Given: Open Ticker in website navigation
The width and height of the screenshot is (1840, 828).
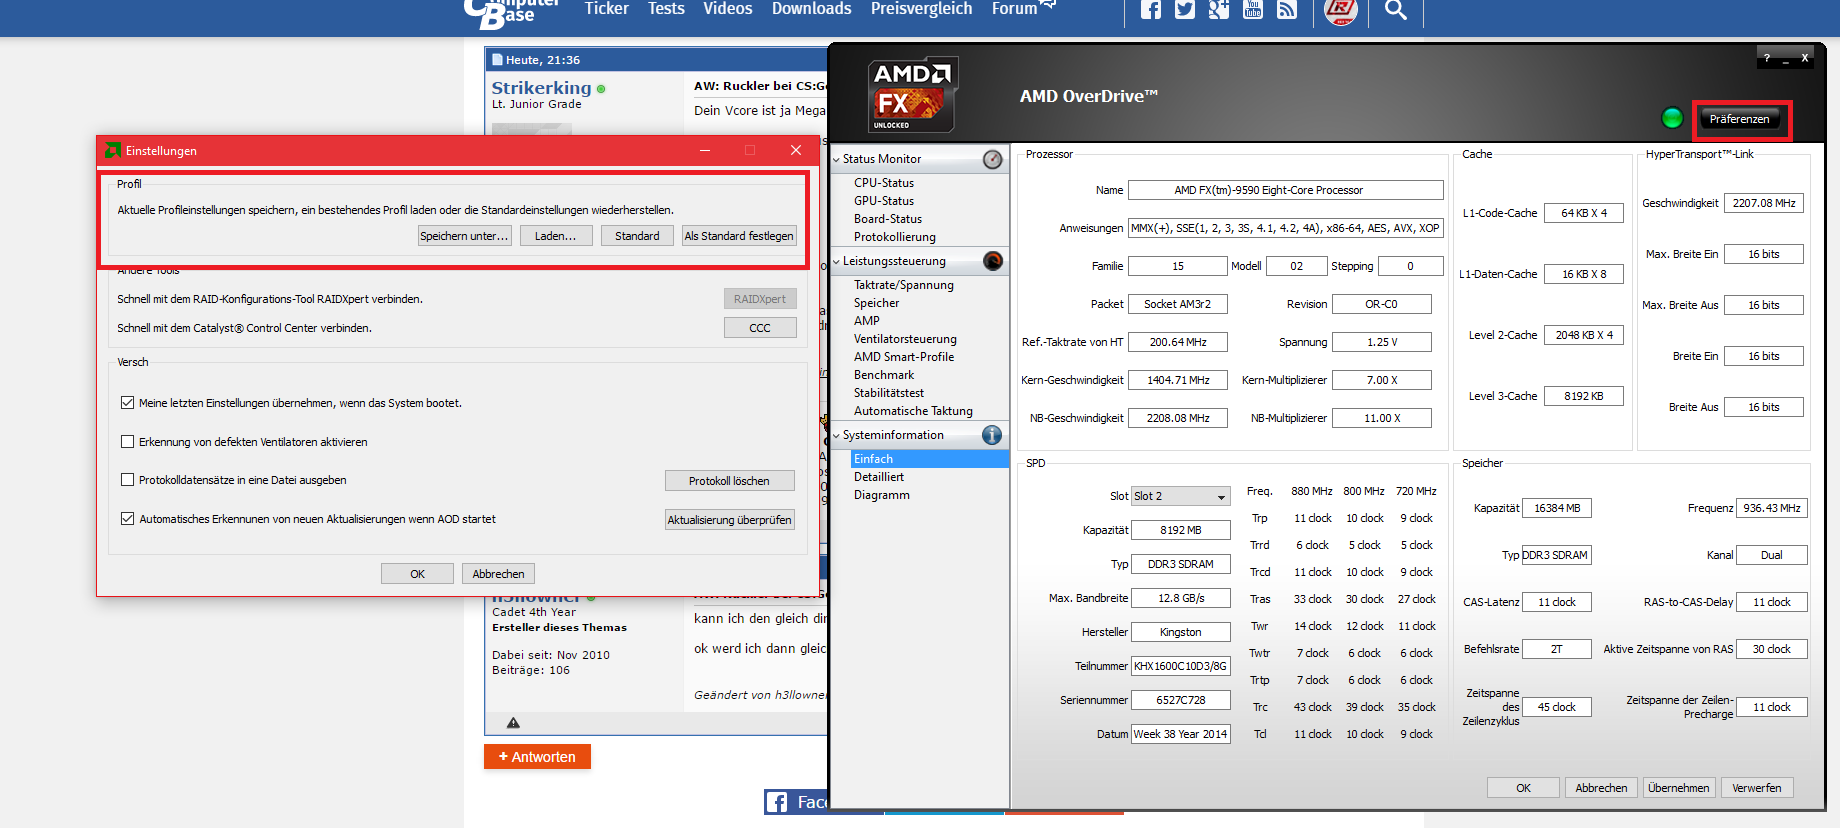Looking at the screenshot, I should [606, 9].
